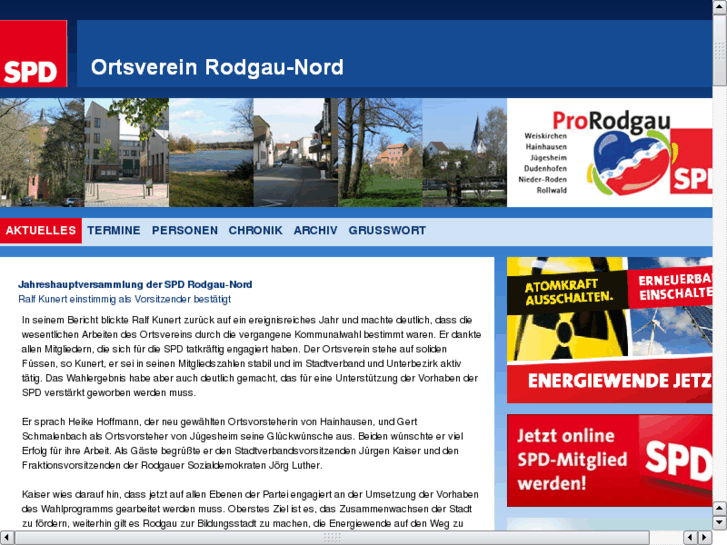This screenshot has width=727, height=545.
Task: Click vertical scrollbar down arrow
Action: tap(720, 522)
